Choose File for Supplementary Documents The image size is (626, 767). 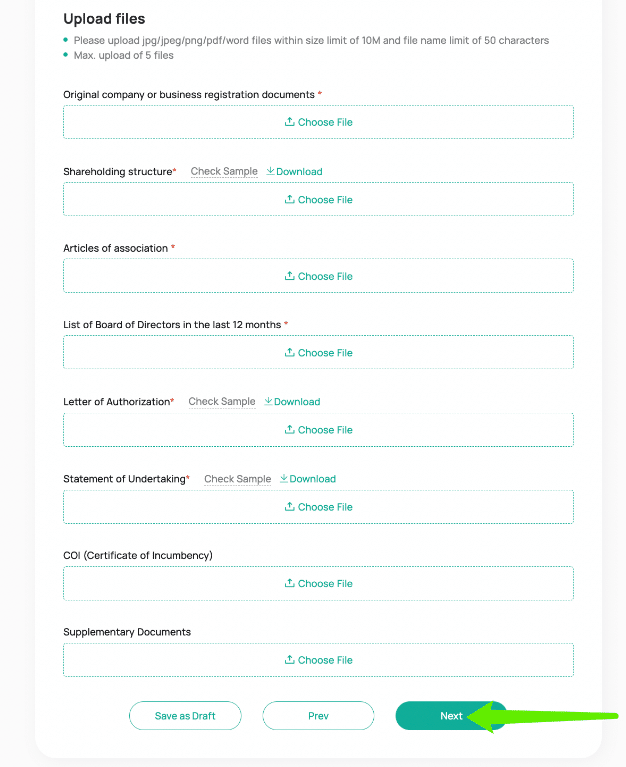318,660
